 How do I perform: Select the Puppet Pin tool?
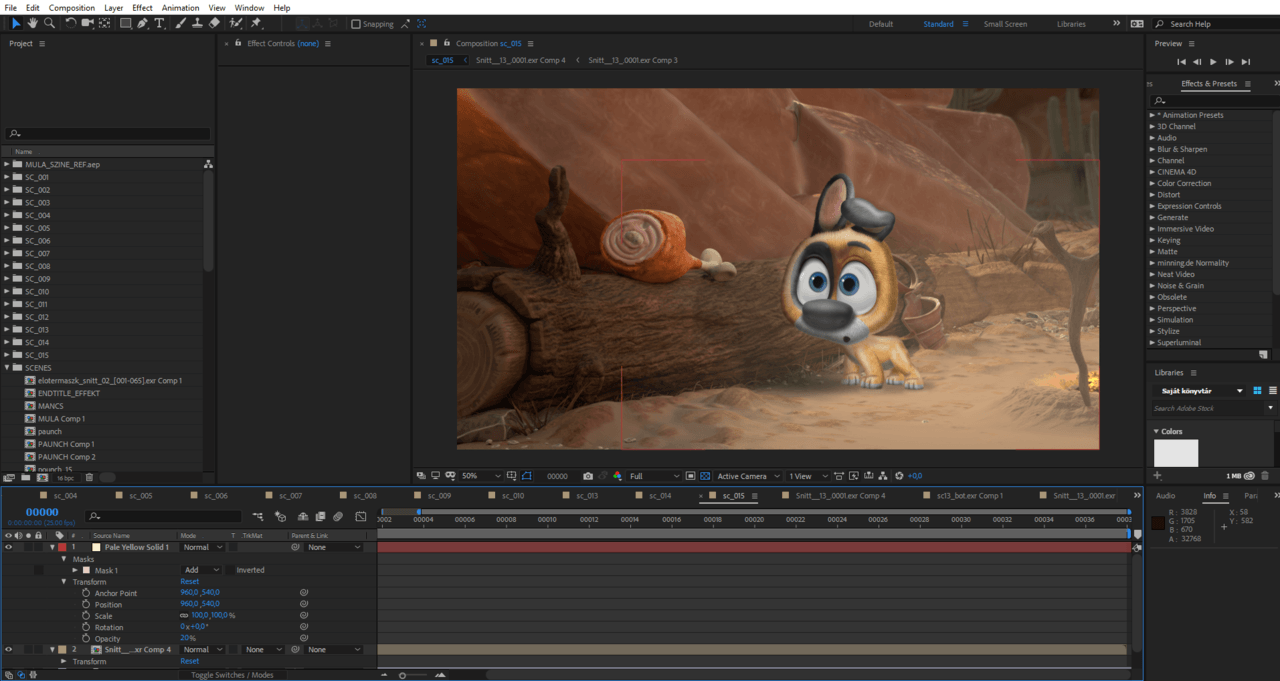[x=256, y=23]
